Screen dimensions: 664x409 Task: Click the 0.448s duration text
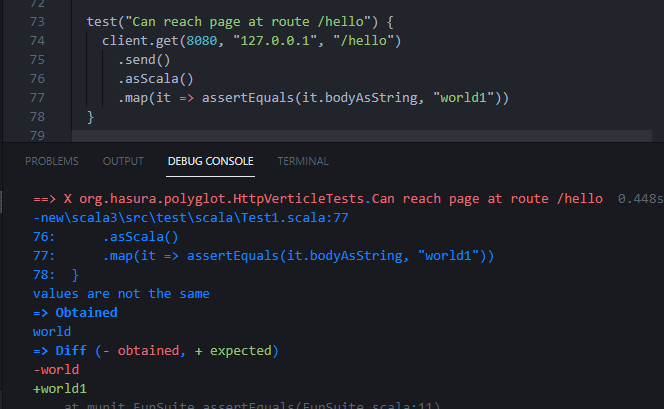pyautogui.click(x=640, y=199)
